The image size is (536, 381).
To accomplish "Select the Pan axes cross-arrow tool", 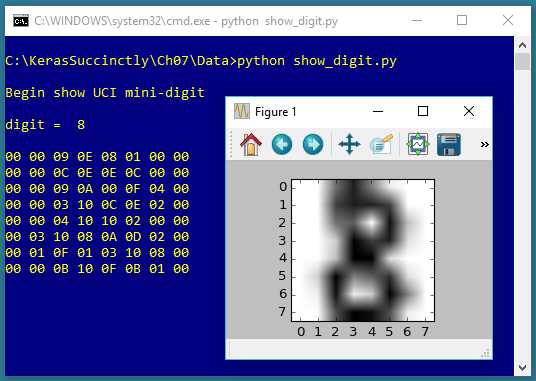I will click(349, 145).
